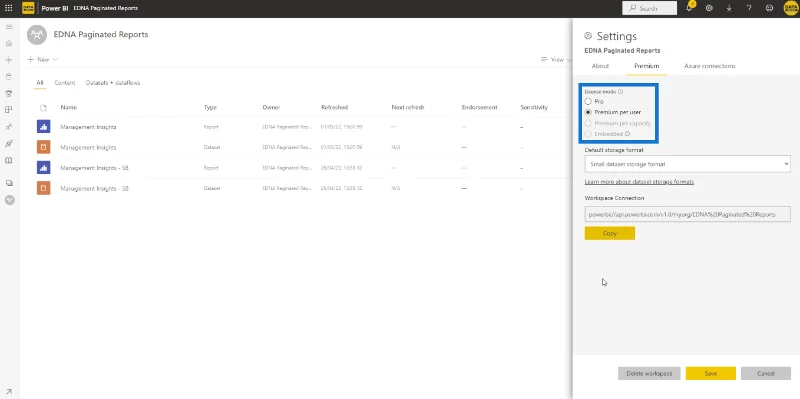Image resolution: width=800 pixels, height=399 pixels.
Task: Open the user account avatar
Action: 790,8
